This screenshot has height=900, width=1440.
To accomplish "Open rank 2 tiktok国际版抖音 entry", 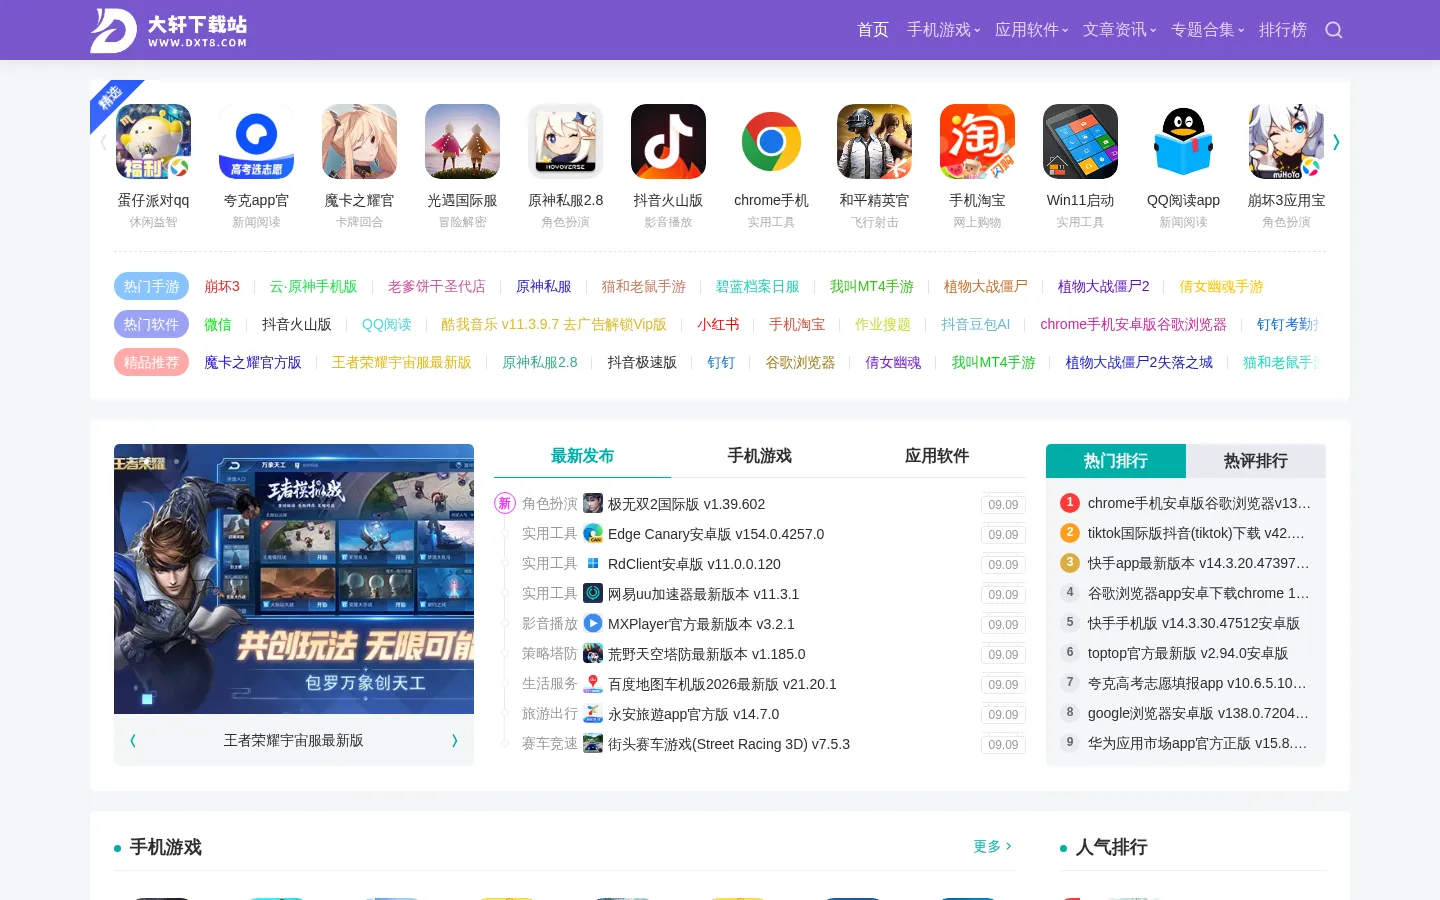I will 1197,533.
